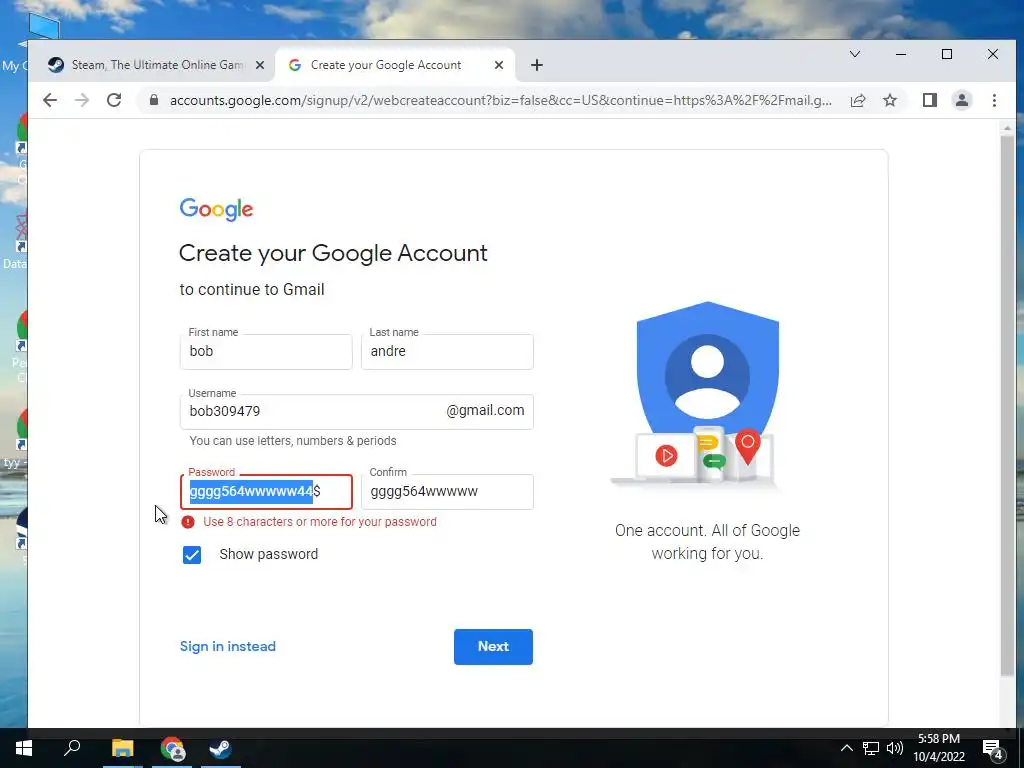1024x768 pixels.
Task: Click the Confirm password field
Action: (x=447, y=492)
